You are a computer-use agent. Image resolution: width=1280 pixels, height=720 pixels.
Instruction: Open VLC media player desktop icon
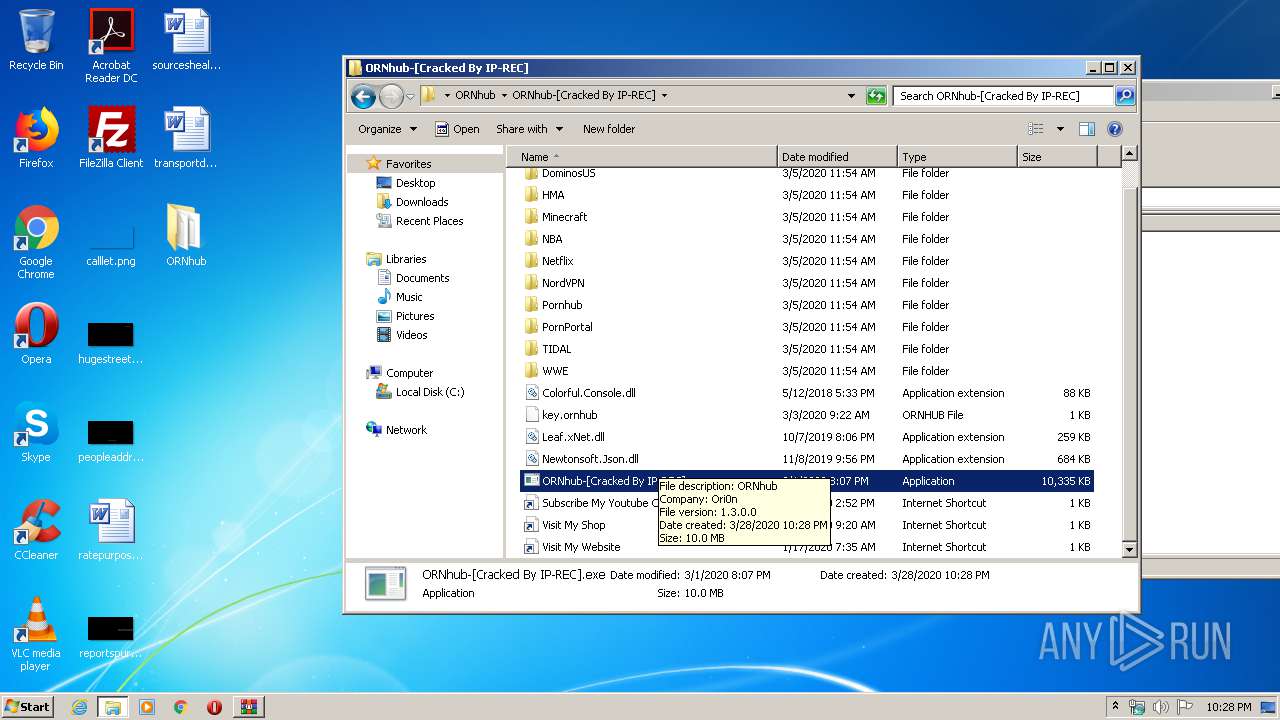(x=36, y=634)
